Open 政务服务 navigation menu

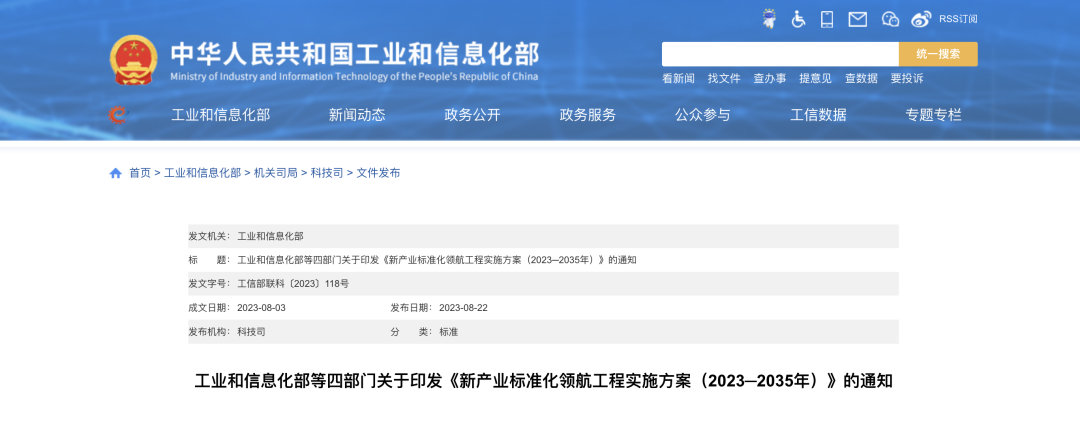click(x=588, y=115)
